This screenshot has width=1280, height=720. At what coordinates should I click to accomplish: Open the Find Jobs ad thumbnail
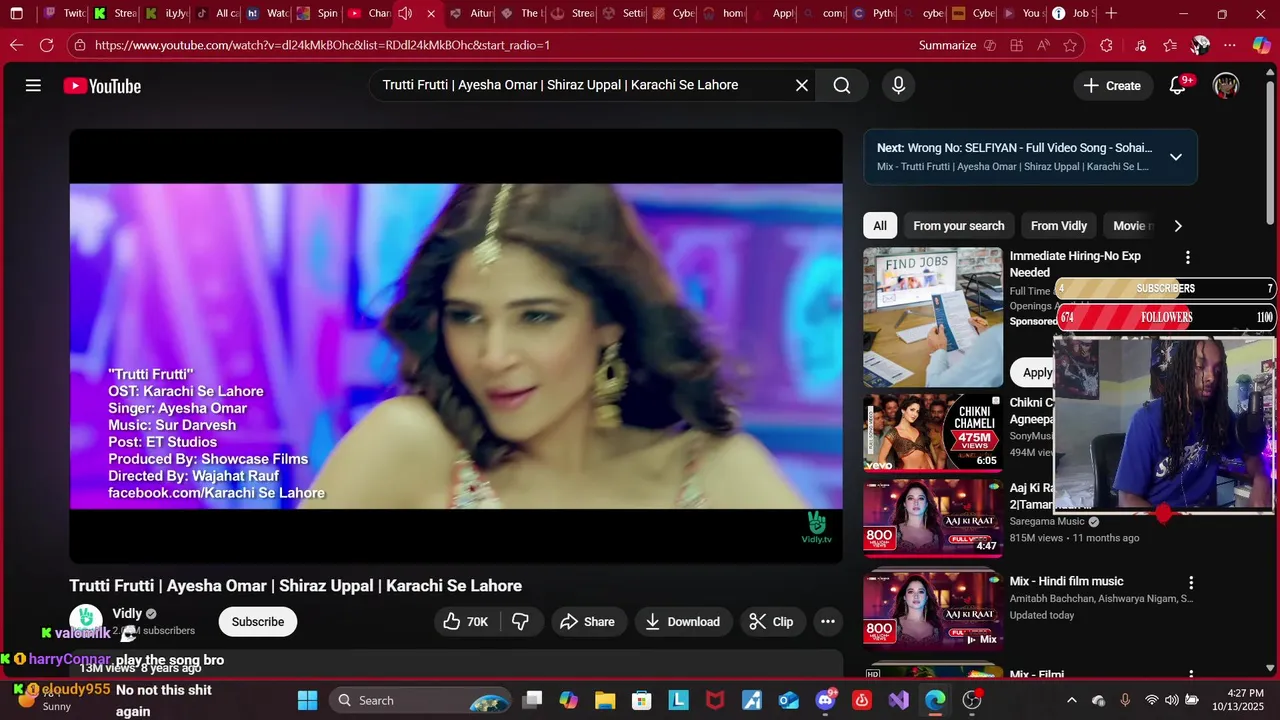(x=933, y=318)
